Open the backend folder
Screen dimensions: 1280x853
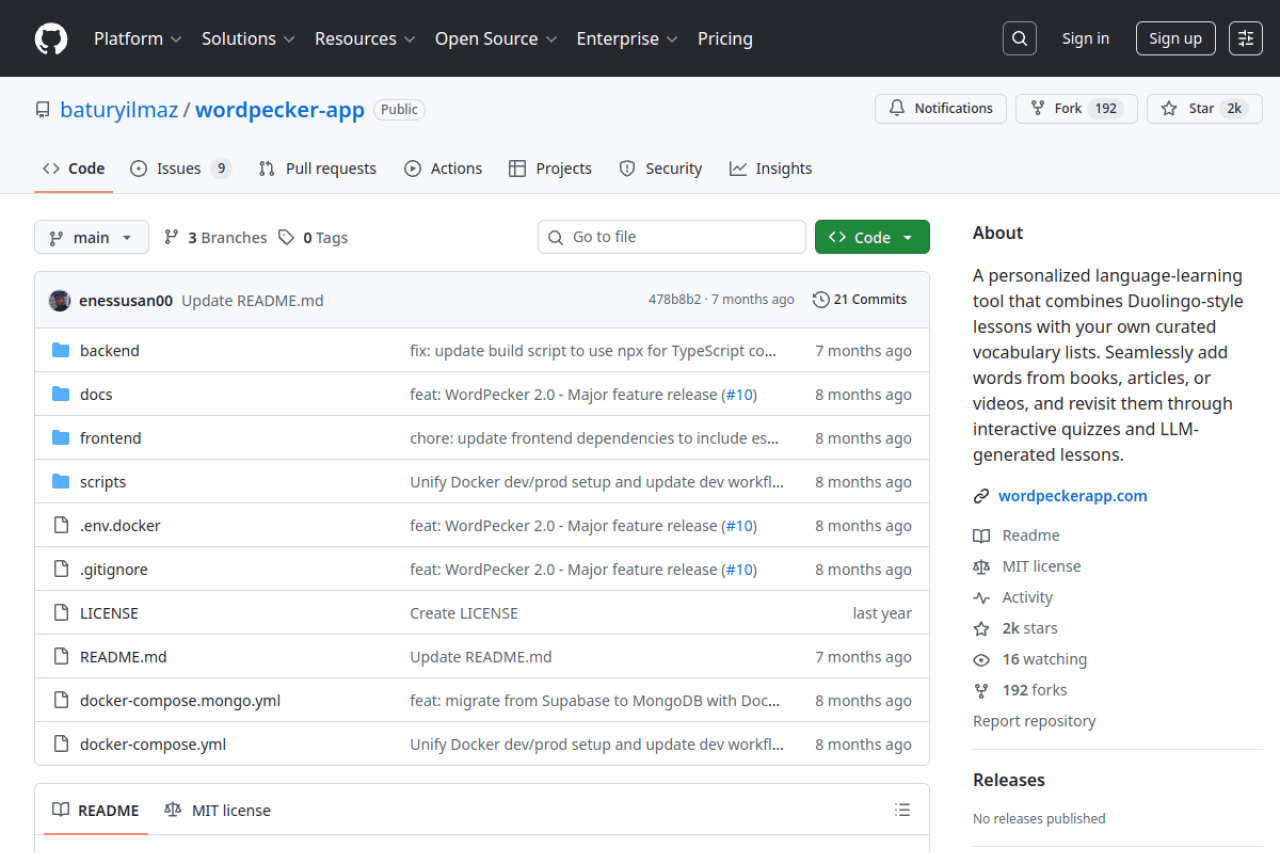click(x=109, y=351)
